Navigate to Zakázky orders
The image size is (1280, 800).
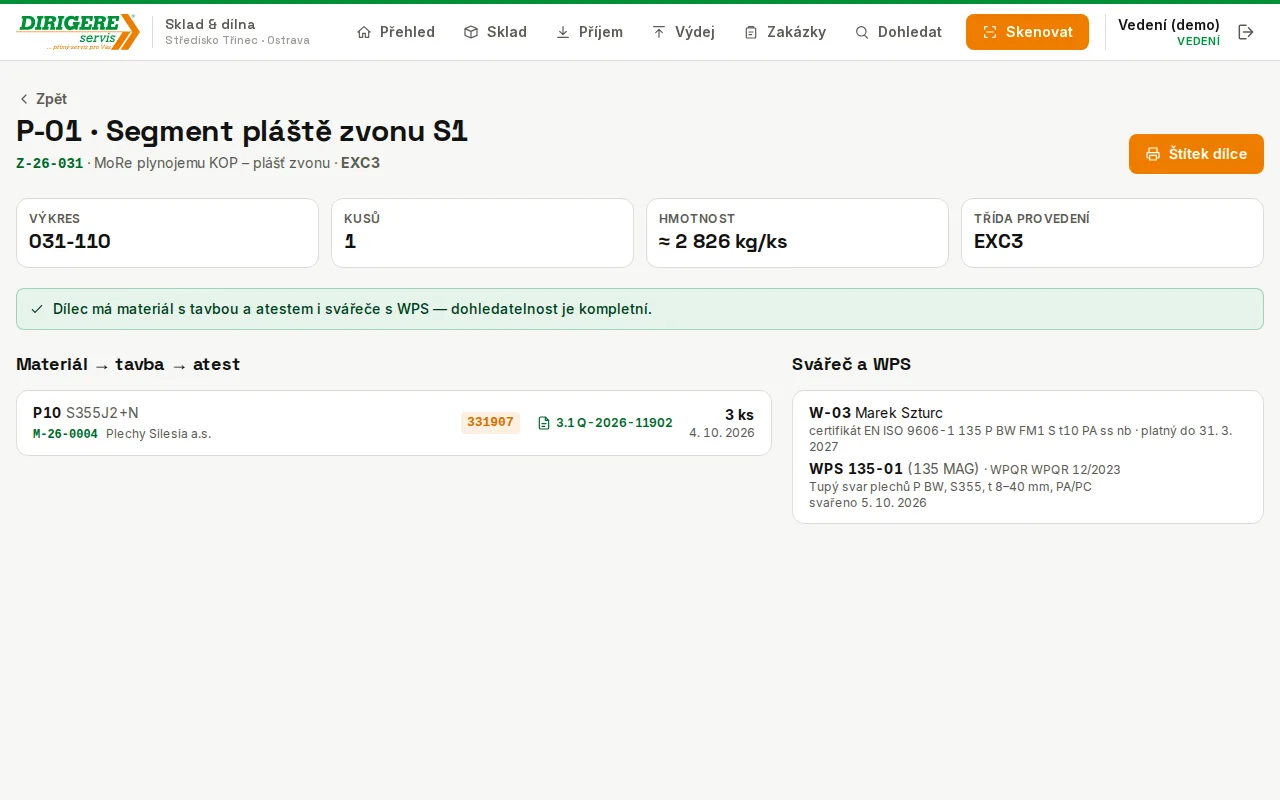pyautogui.click(x=785, y=32)
